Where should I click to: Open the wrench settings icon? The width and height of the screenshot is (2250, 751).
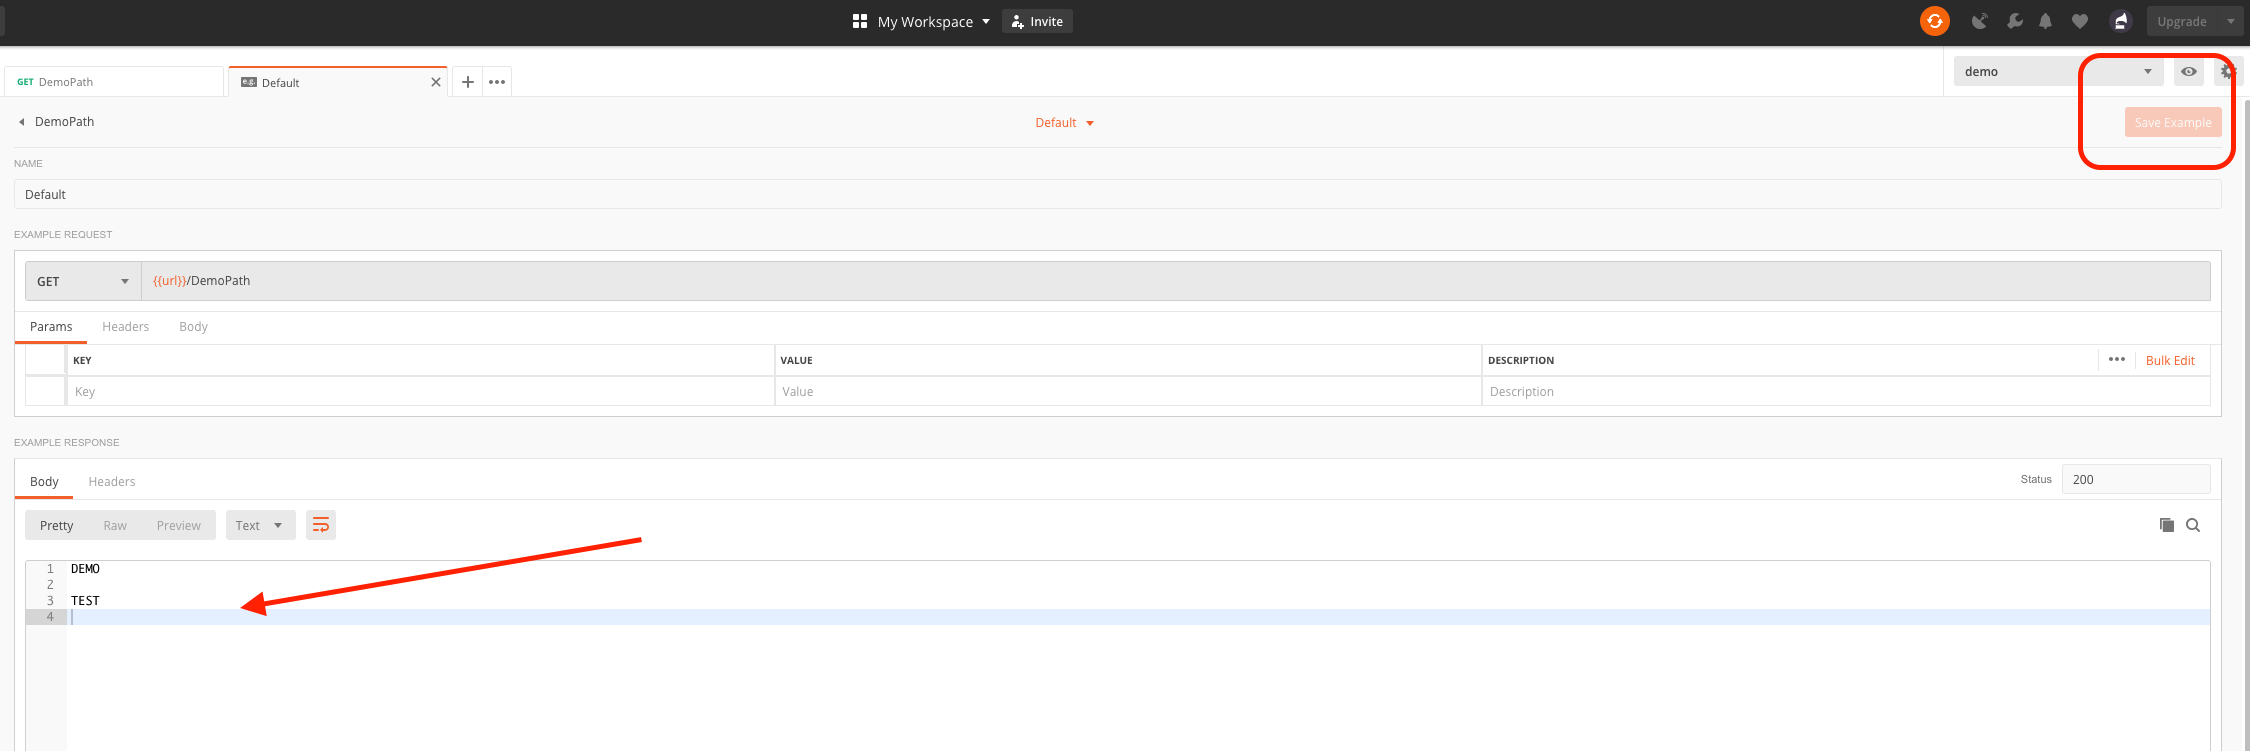pyautogui.click(x=2014, y=21)
